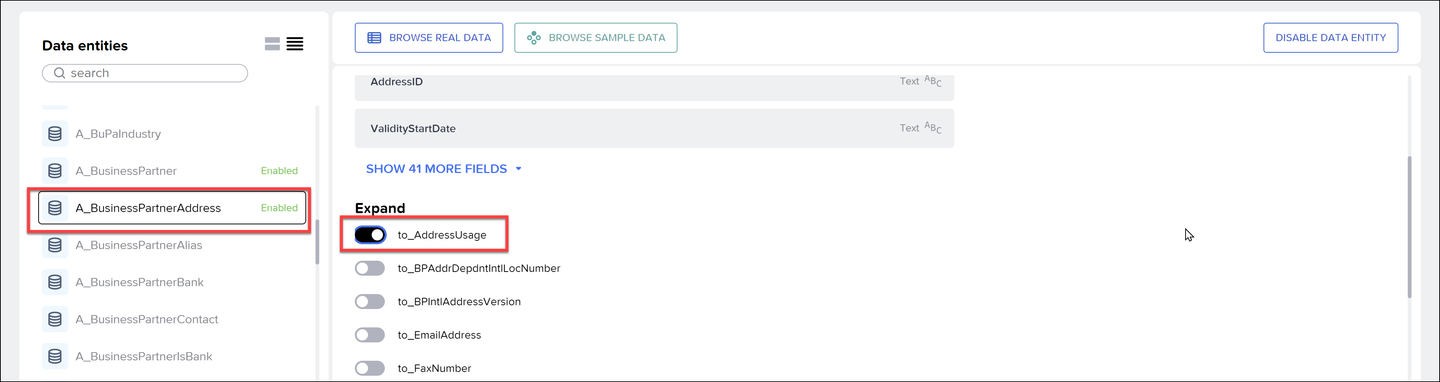Enable the to_BPIntlAddressVersion toggle
1440x382 pixels.
(x=370, y=301)
